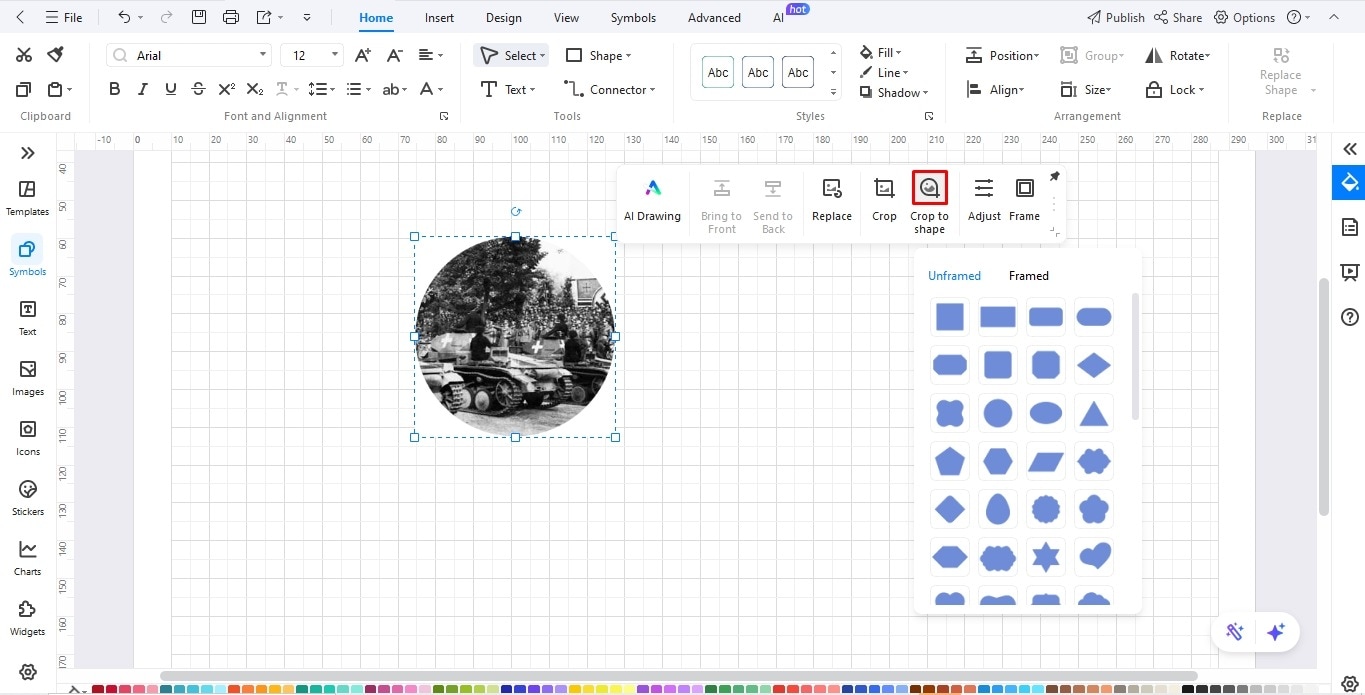This screenshot has width=1365, height=695.
Task: Click the Print icon
Action: click(x=231, y=17)
